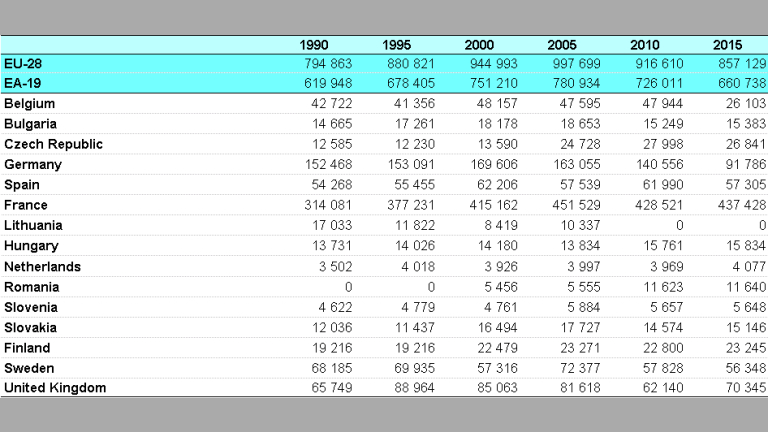Select the 2015 column header
This screenshot has width=768, height=432.
727,45
